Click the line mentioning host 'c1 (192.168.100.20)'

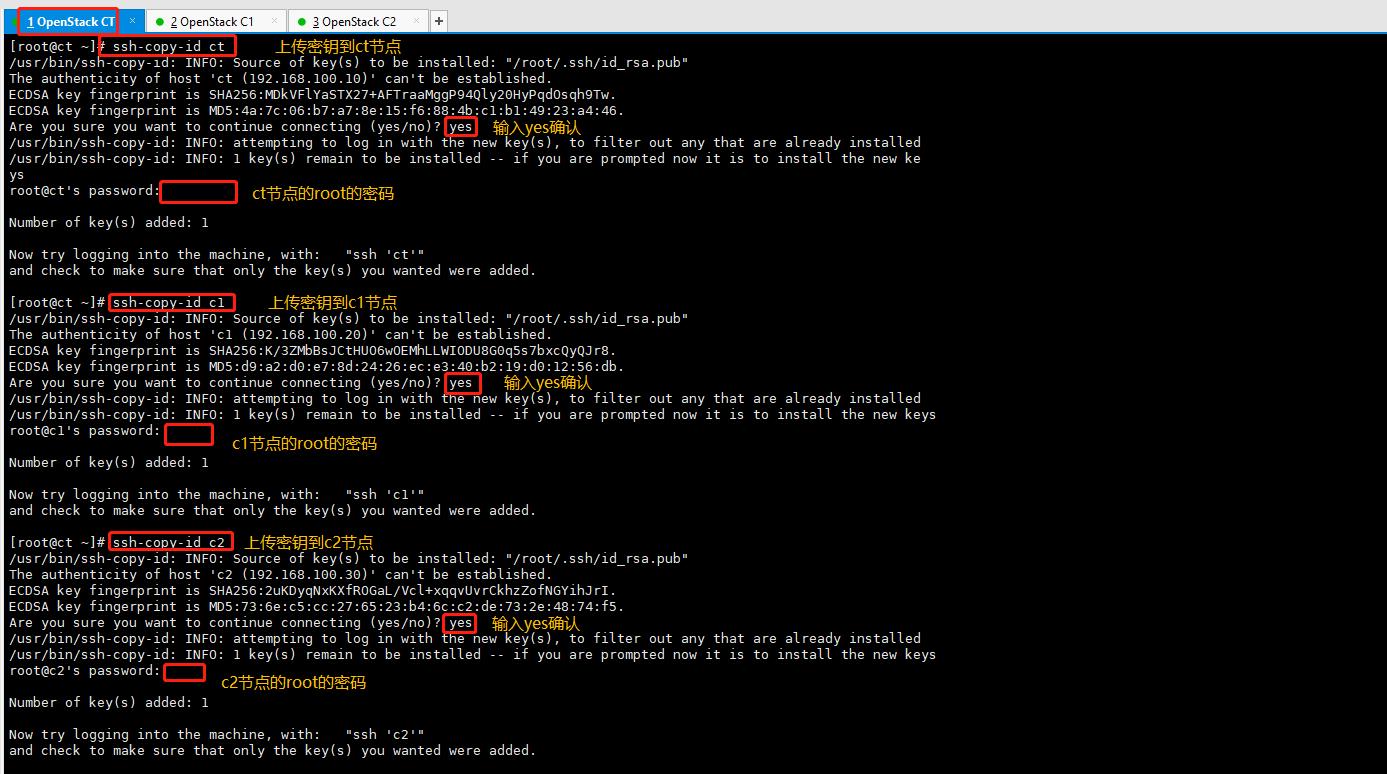click(x=280, y=334)
